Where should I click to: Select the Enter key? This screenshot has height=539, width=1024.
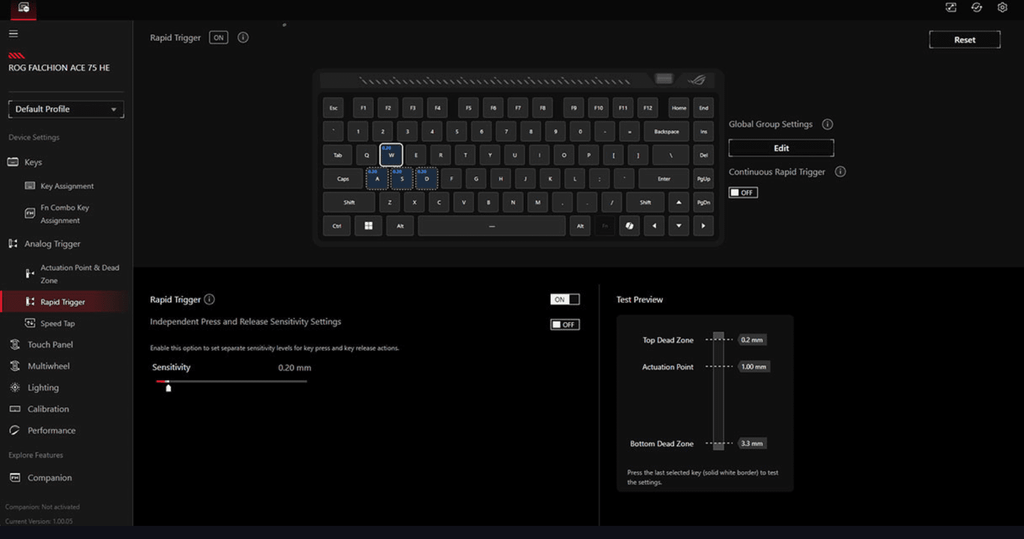coord(664,179)
